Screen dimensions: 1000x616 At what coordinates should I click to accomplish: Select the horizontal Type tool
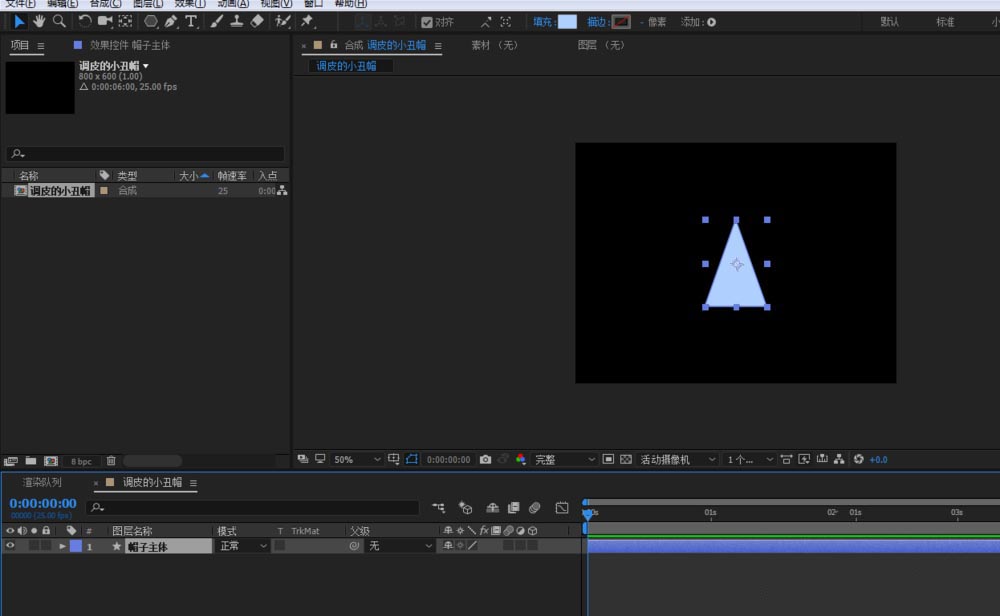pyautogui.click(x=191, y=21)
